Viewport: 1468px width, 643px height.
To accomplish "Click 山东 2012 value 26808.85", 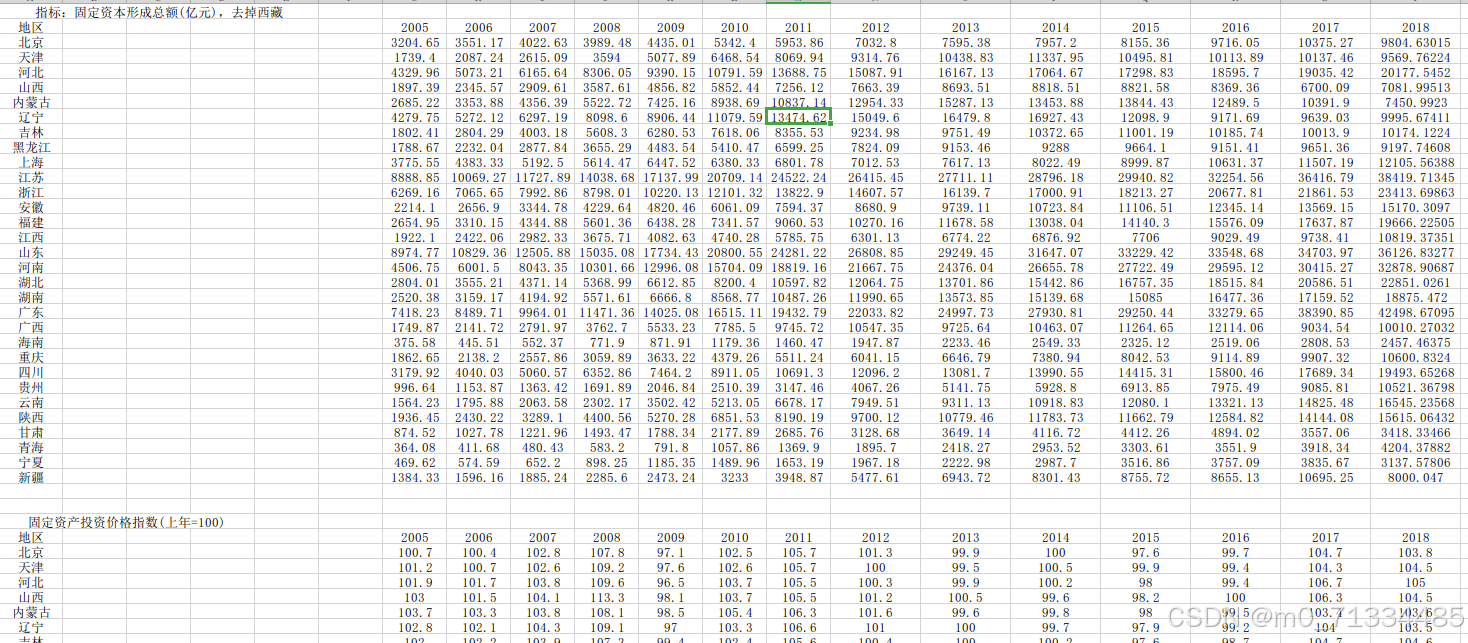I will [876, 252].
